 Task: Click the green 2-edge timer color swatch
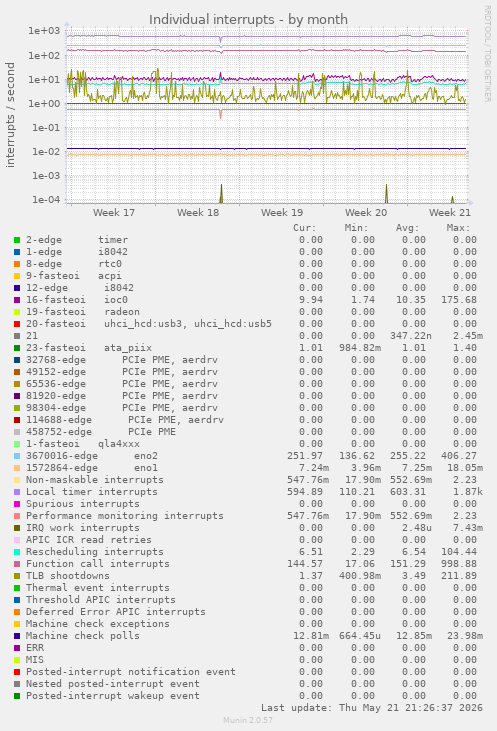pos(17,240)
